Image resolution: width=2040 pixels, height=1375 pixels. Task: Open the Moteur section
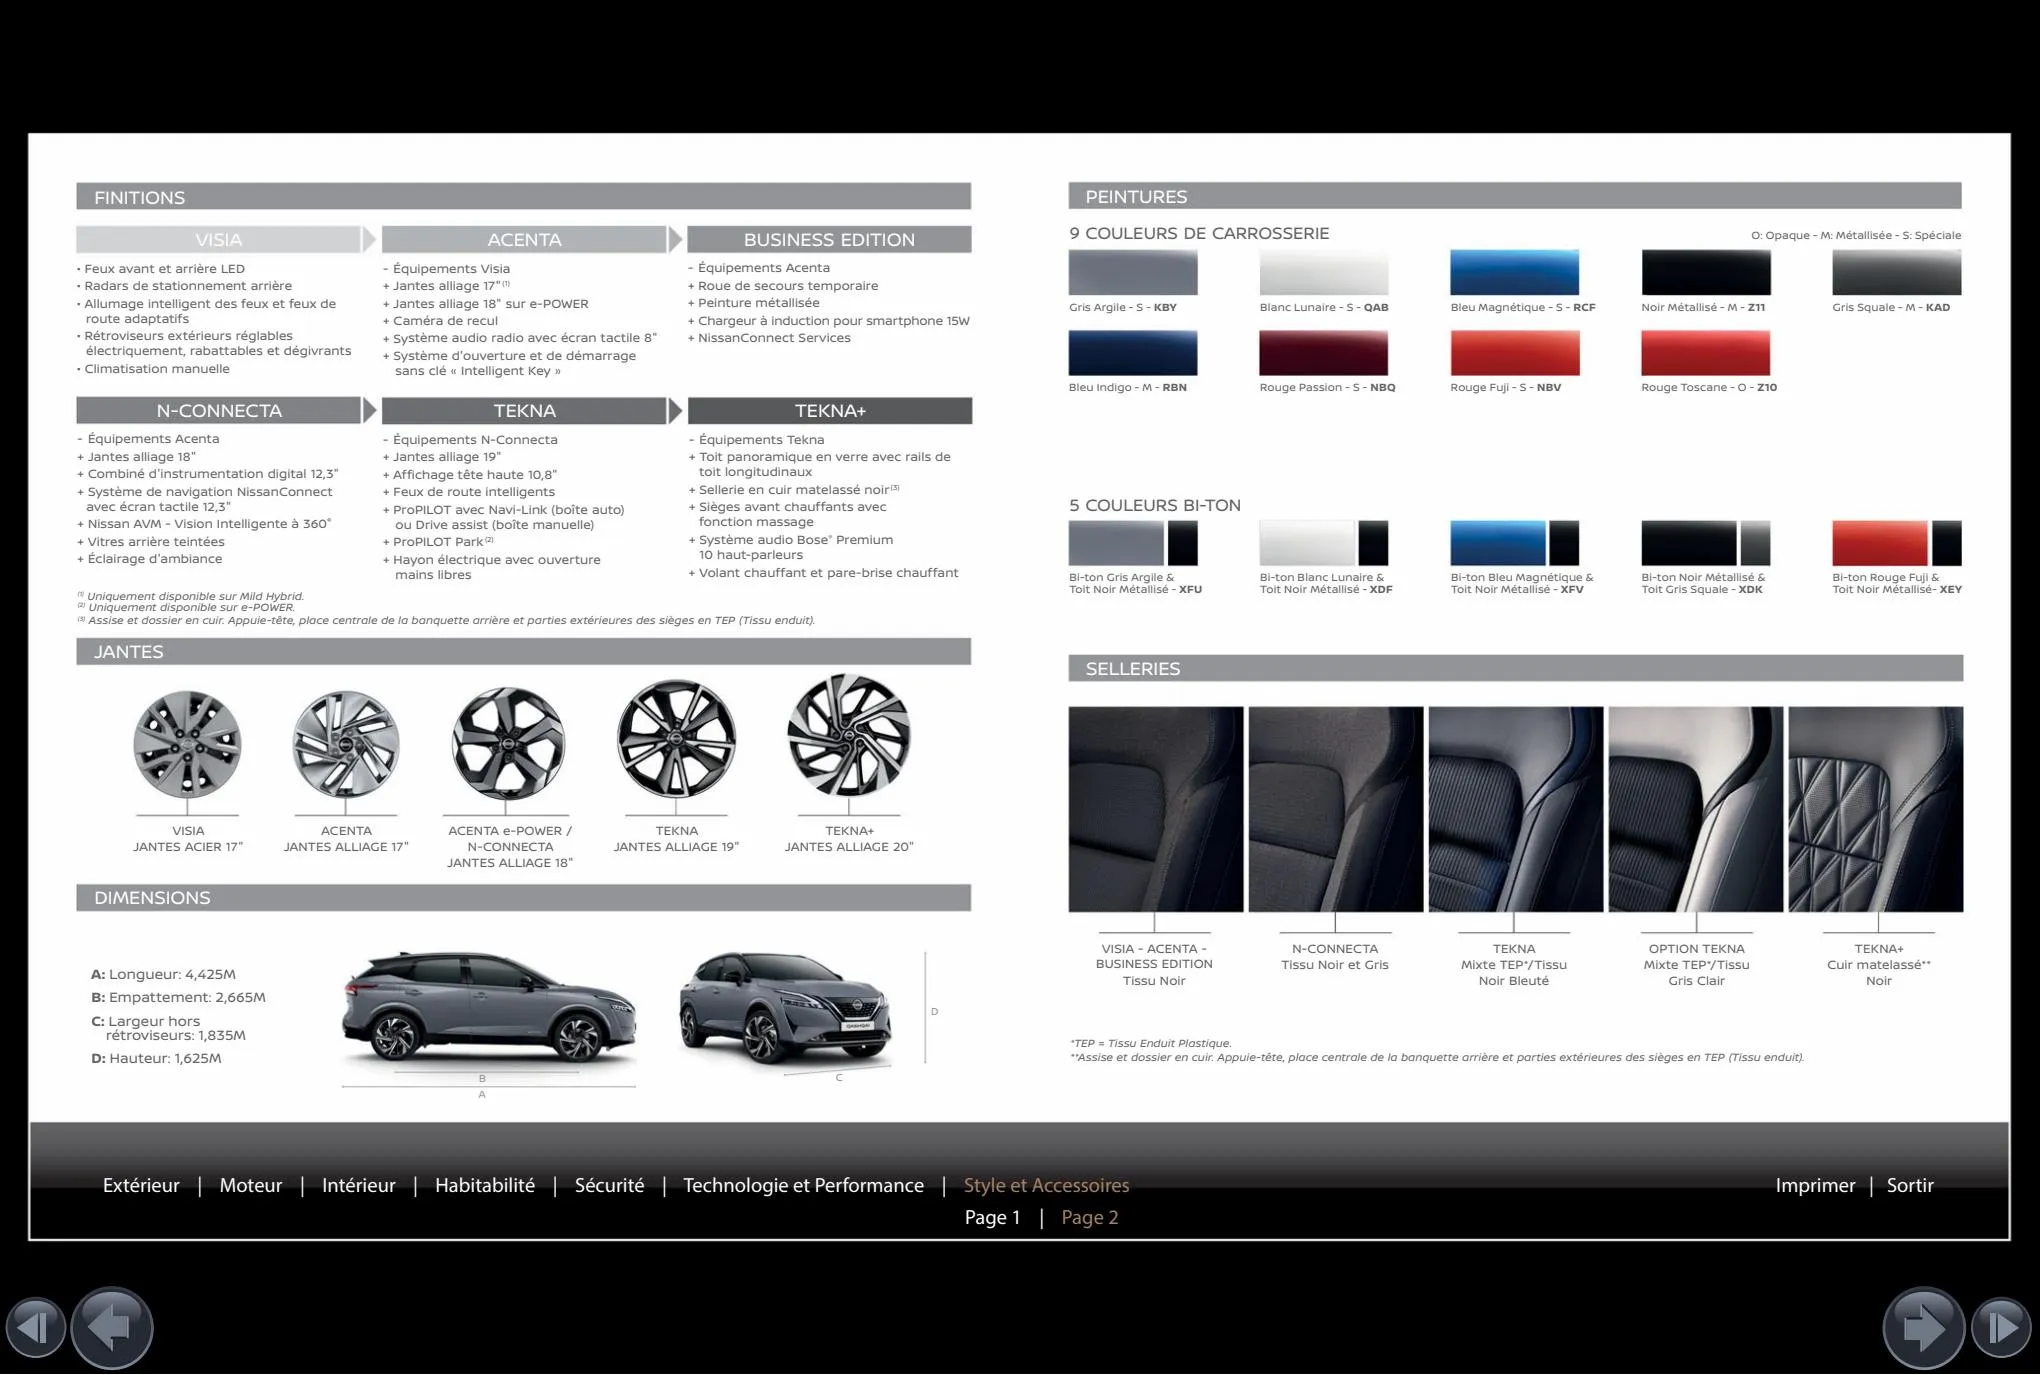(251, 1185)
